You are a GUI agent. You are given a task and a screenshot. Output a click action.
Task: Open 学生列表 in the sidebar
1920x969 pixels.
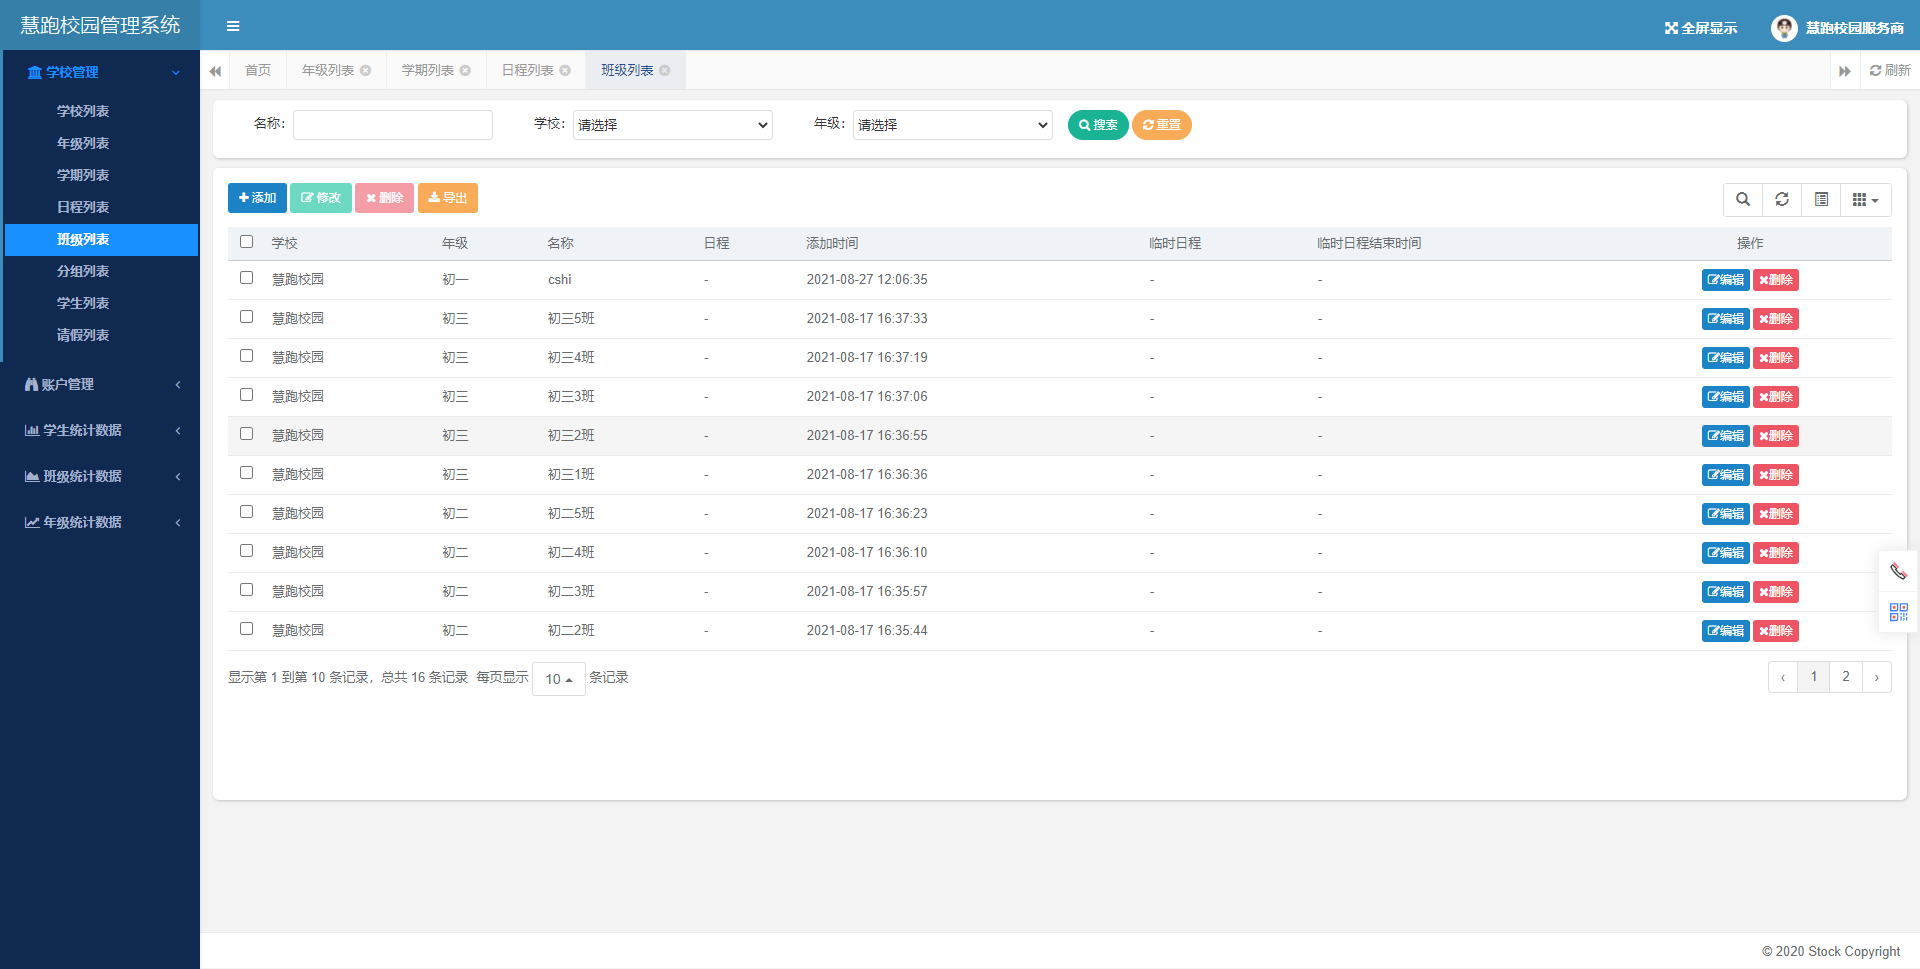coord(83,303)
